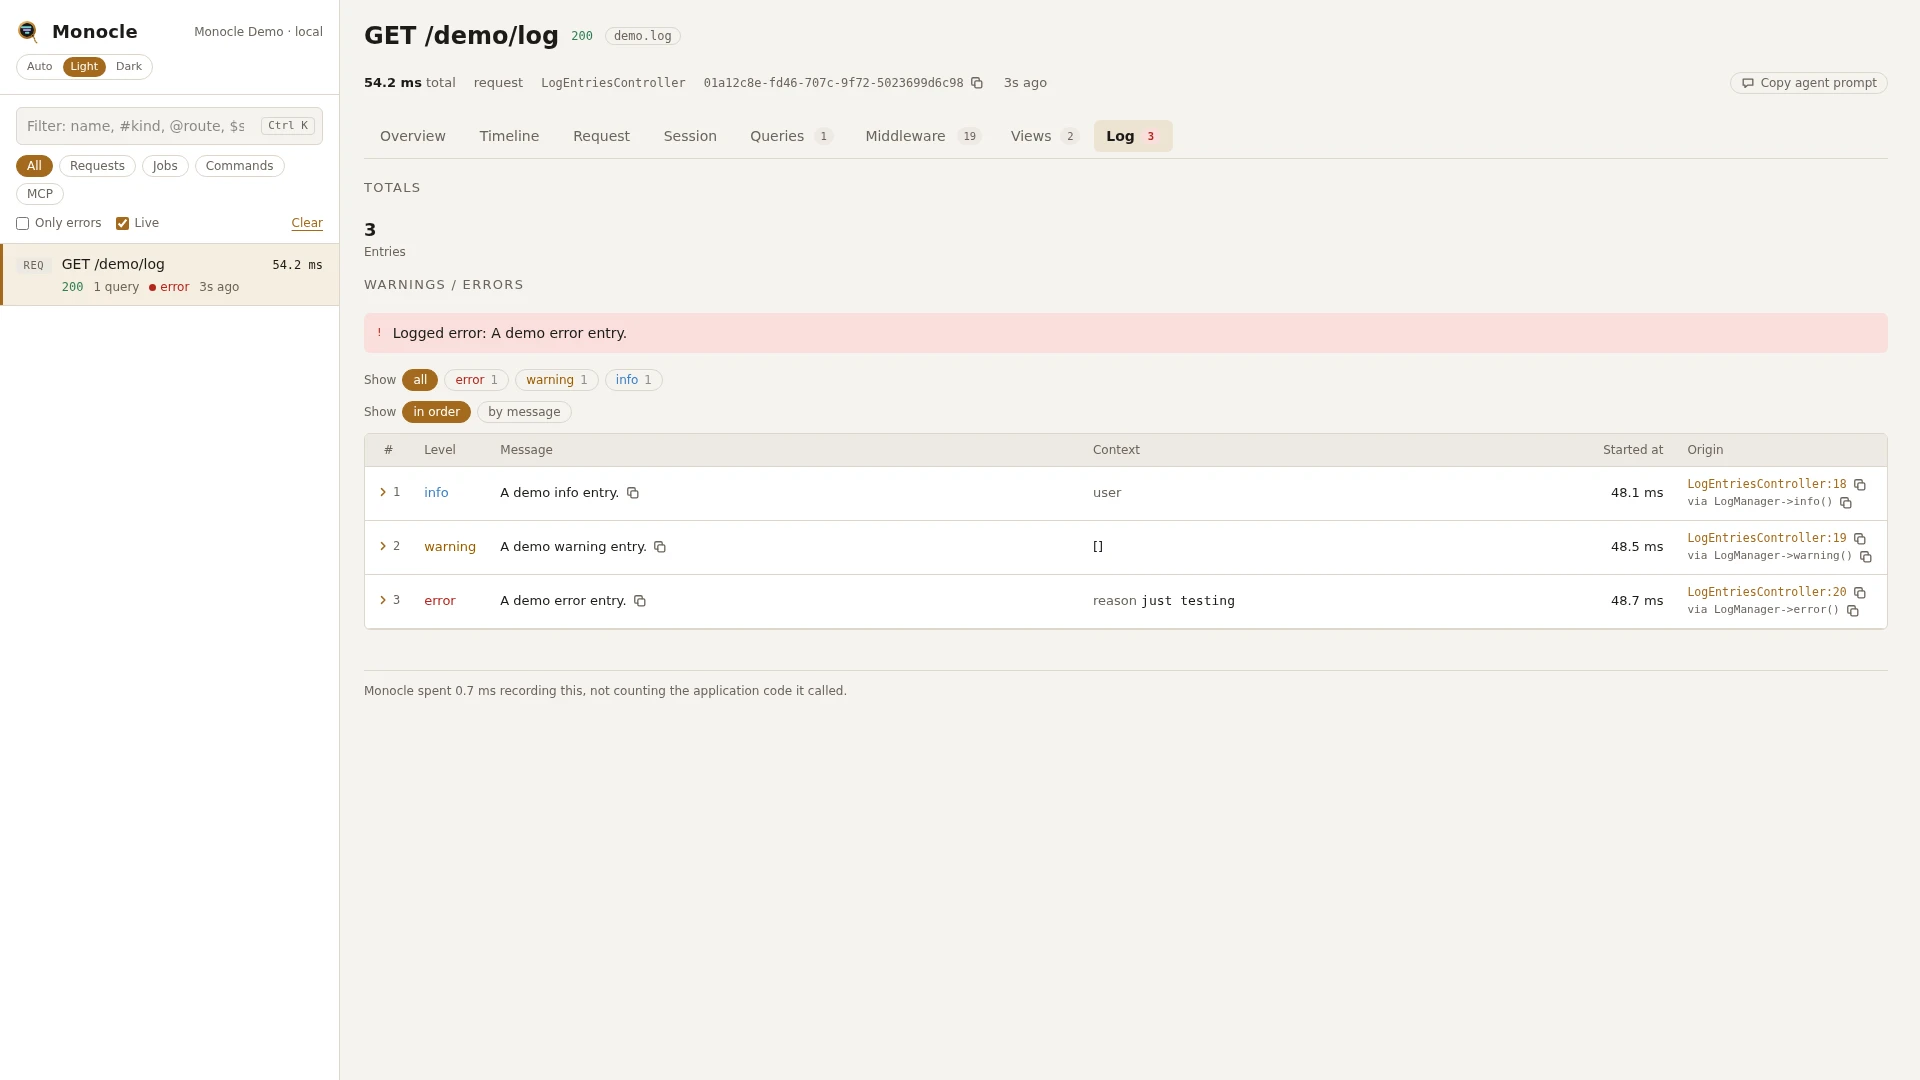
Task: Filter sidebar by MCP
Action: click(40, 194)
